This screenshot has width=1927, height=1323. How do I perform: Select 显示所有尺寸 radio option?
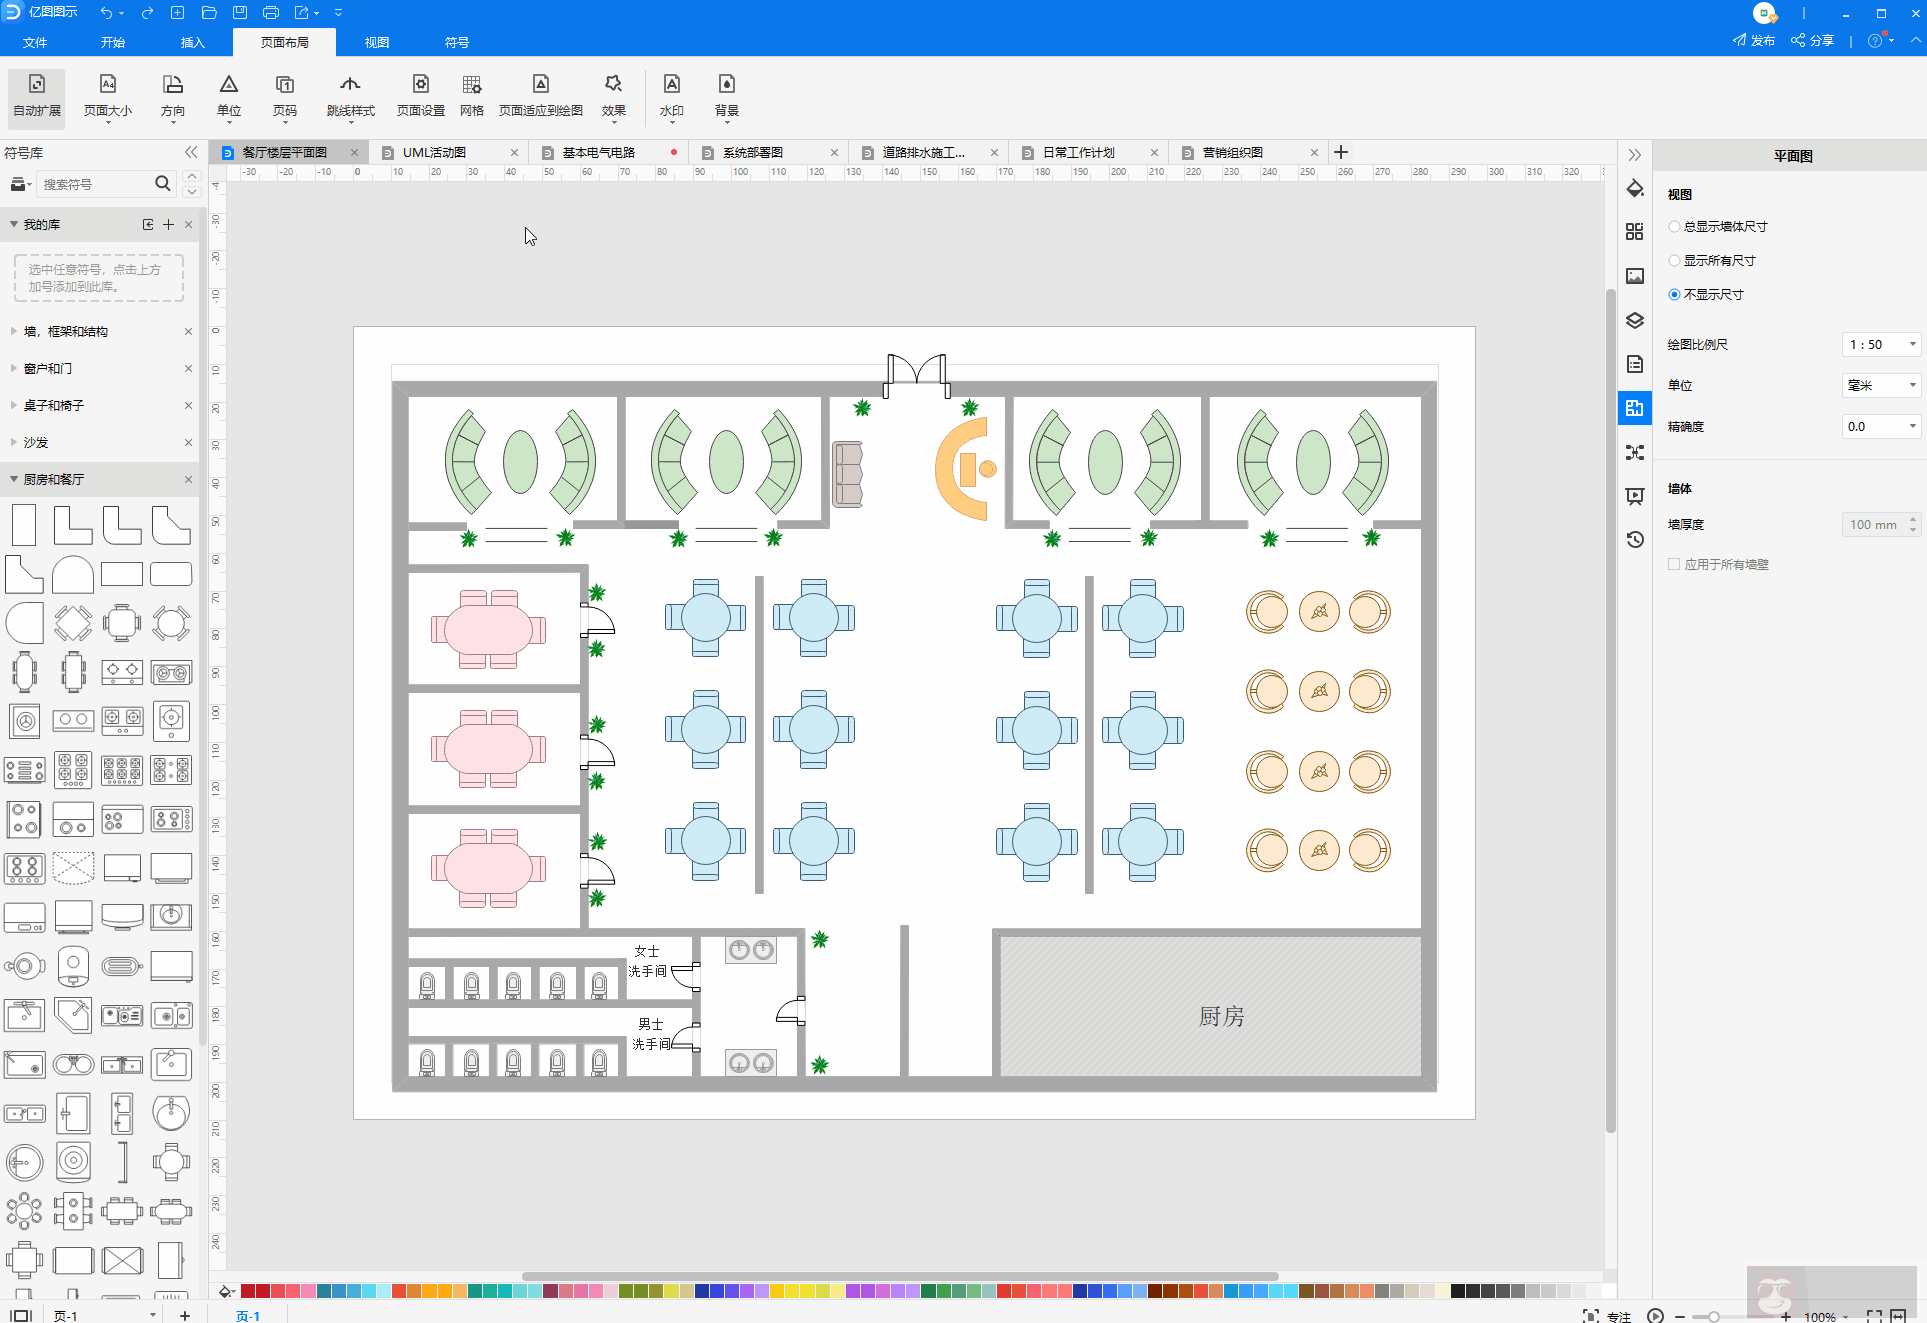(x=1675, y=261)
